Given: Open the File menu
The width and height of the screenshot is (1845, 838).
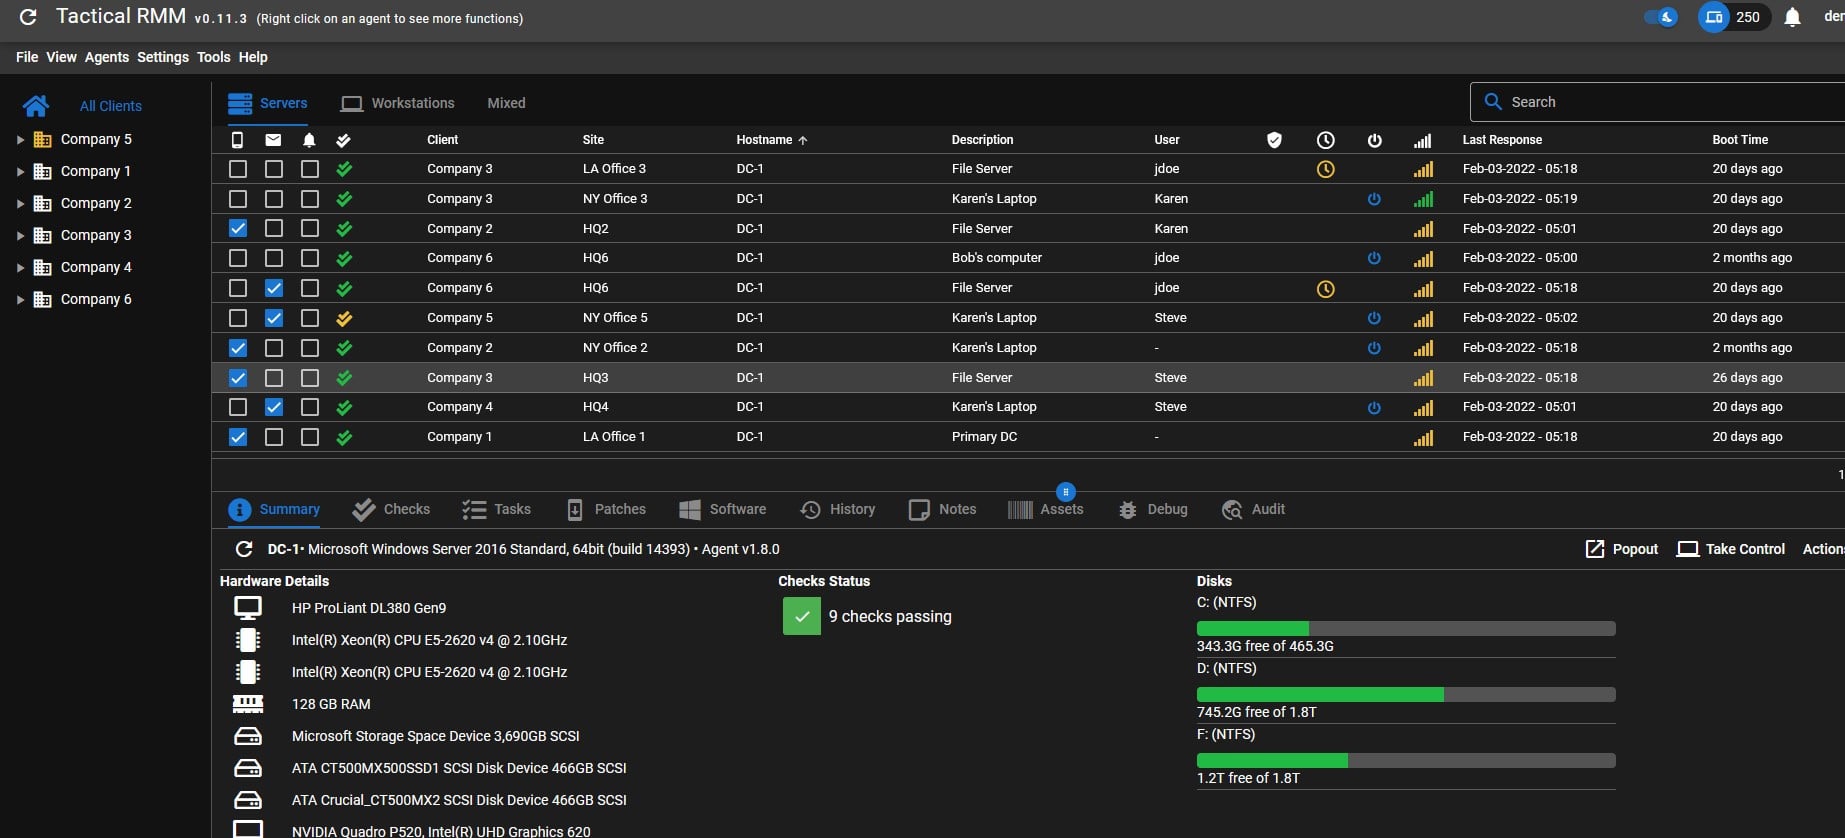Looking at the screenshot, I should point(27,57).
